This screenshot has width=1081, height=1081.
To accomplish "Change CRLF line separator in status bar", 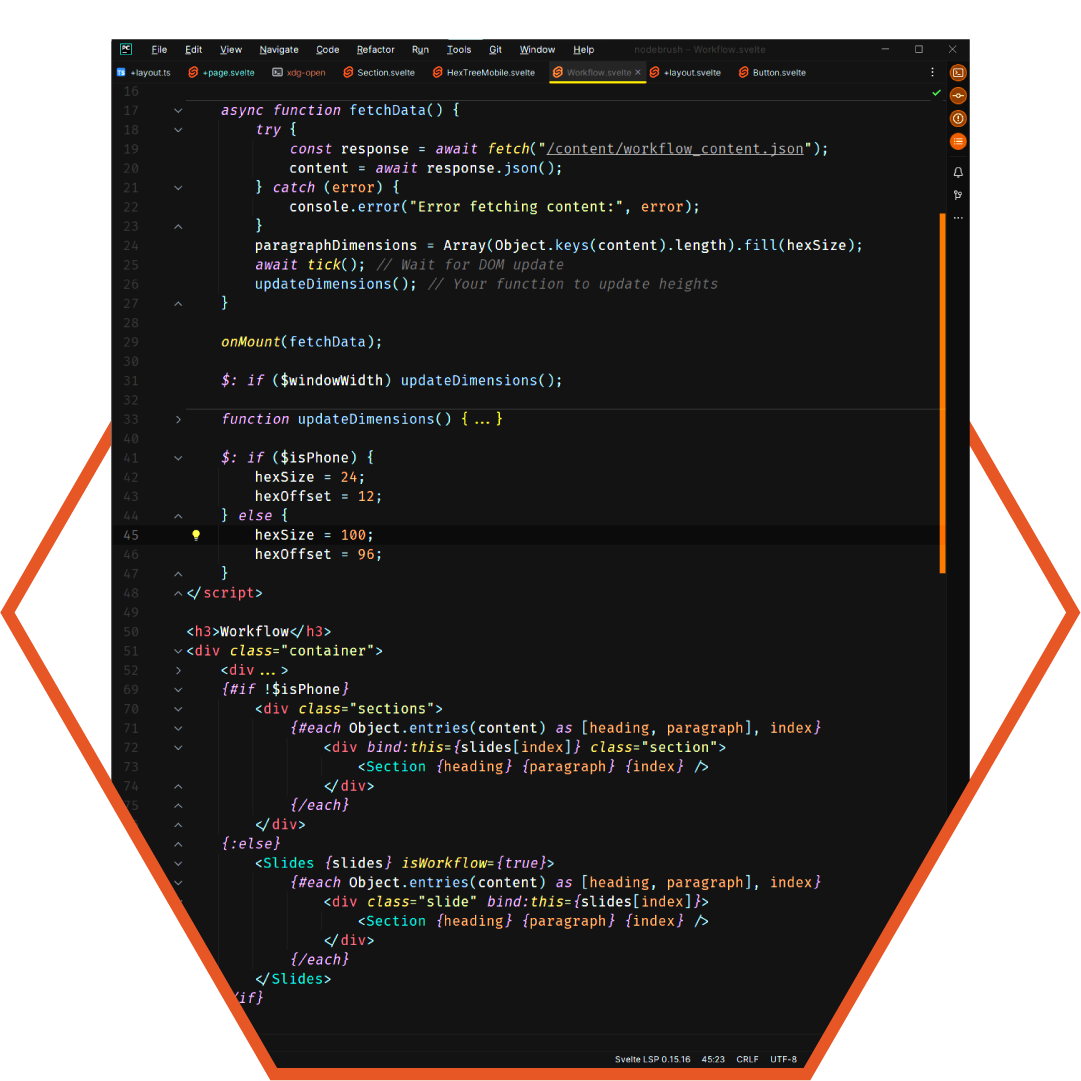I will coord(747,1059).
